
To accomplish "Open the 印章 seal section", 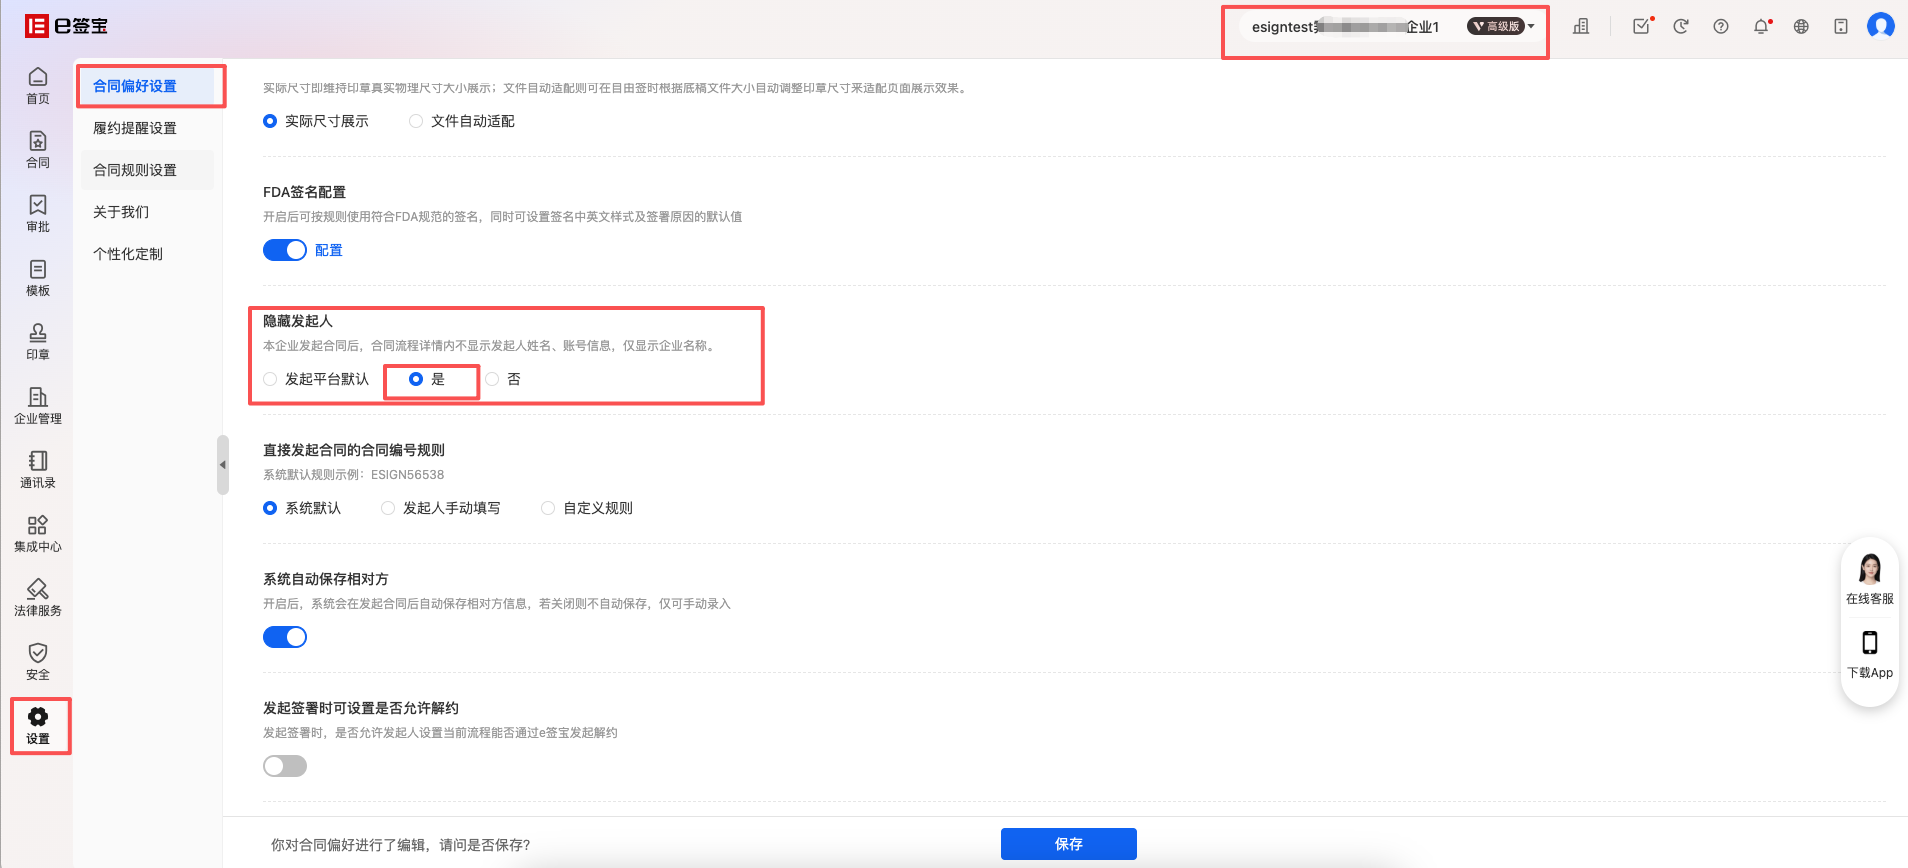I will [x=38, y=341].
